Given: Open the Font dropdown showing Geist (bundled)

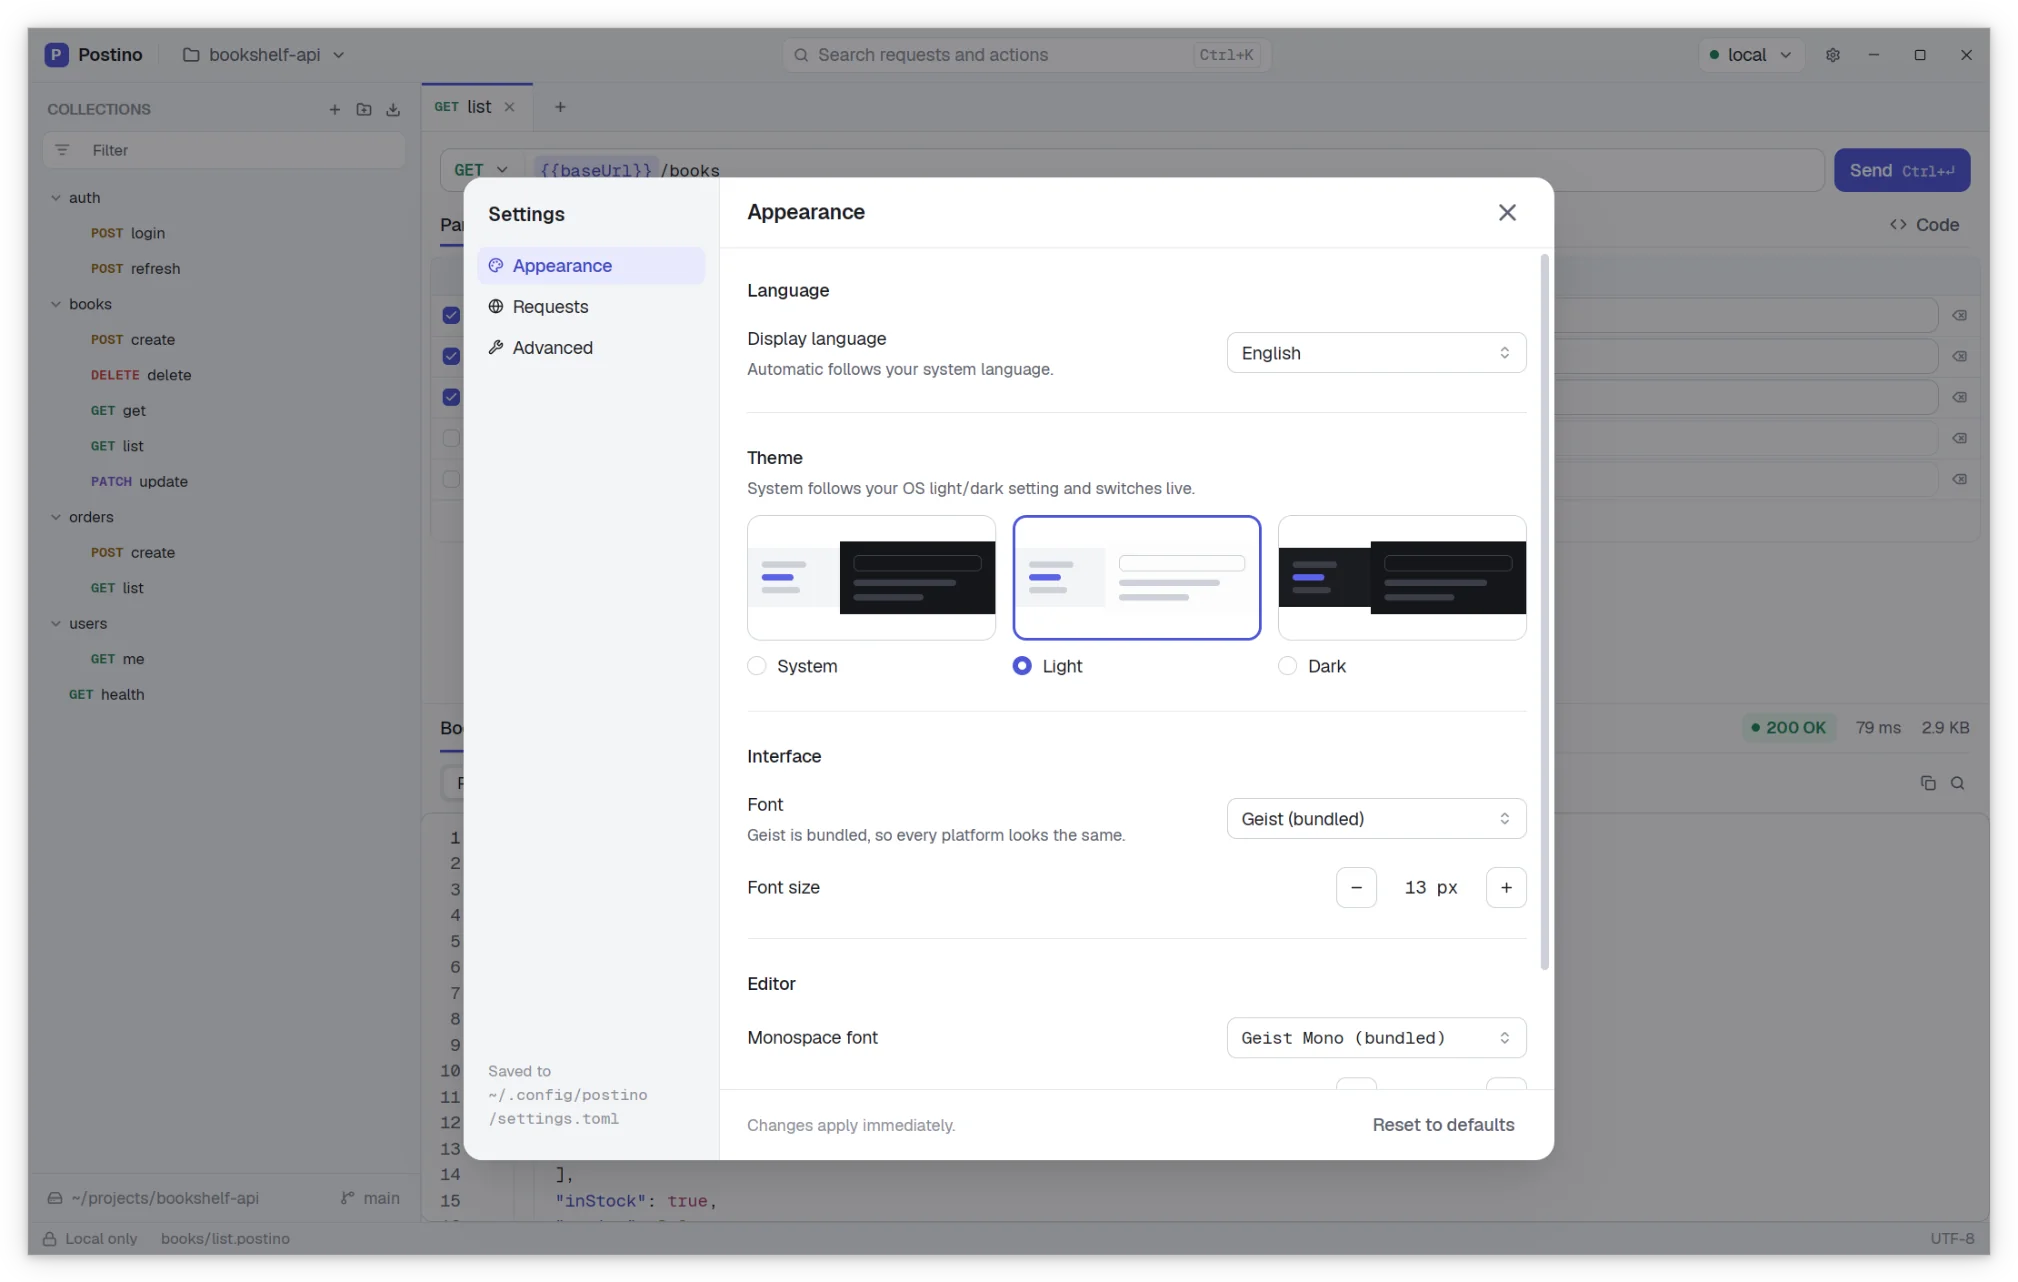Looking at the screenshot, I should pos(1376,819).
